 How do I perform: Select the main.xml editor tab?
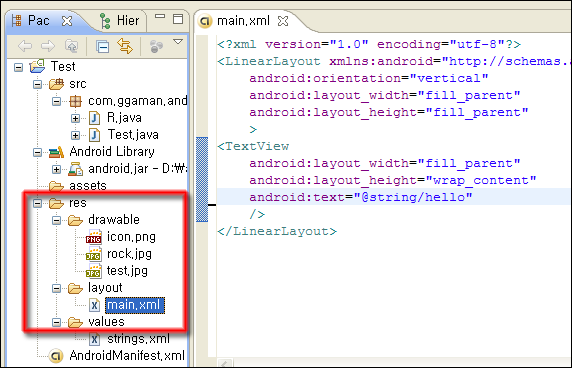(243, 21)
